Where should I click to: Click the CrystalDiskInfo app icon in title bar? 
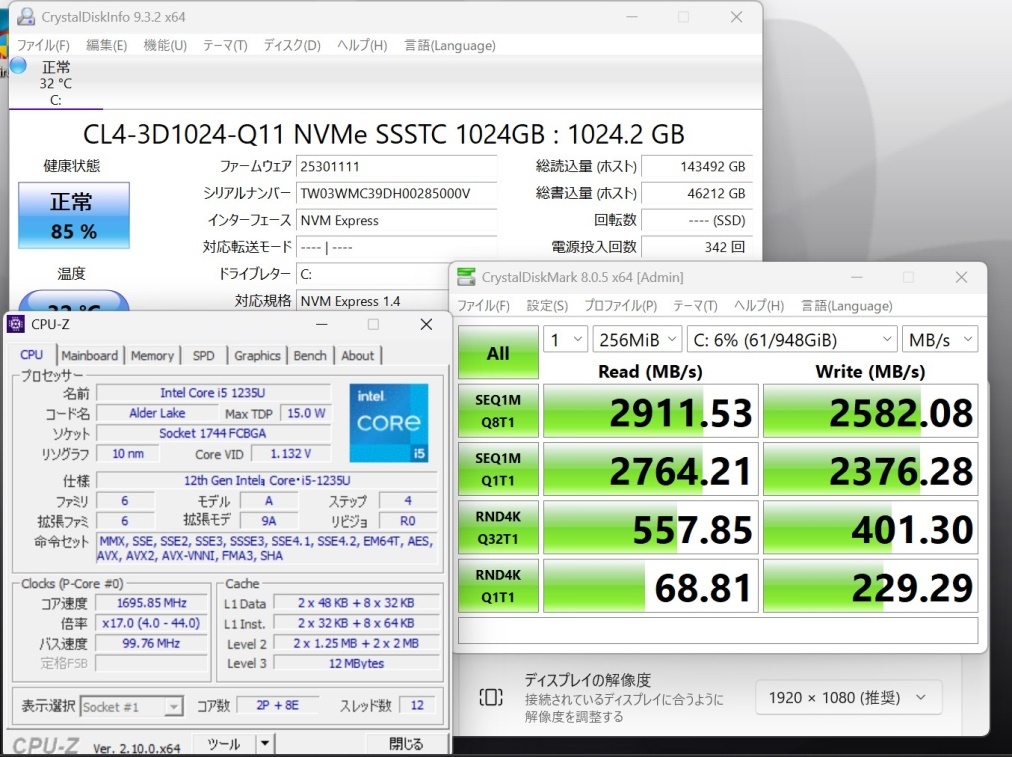tap(26, 16)
